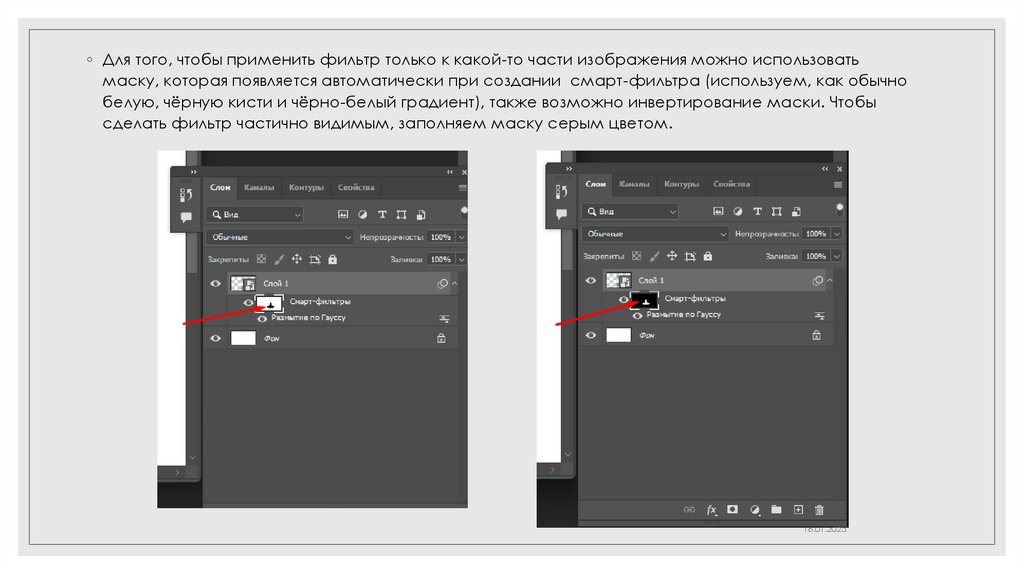1024x574 pixels.
Task: Enable pixel layer filter in left Layers panel
Action: click(343, 214)
